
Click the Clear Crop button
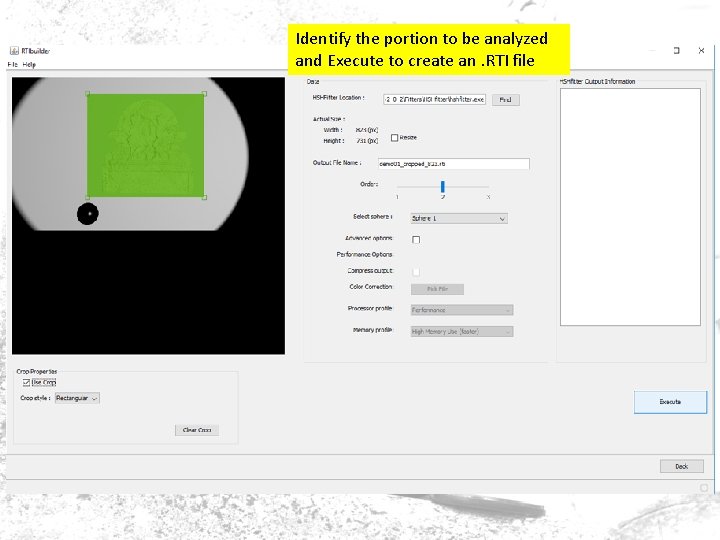tap(197, 430)
